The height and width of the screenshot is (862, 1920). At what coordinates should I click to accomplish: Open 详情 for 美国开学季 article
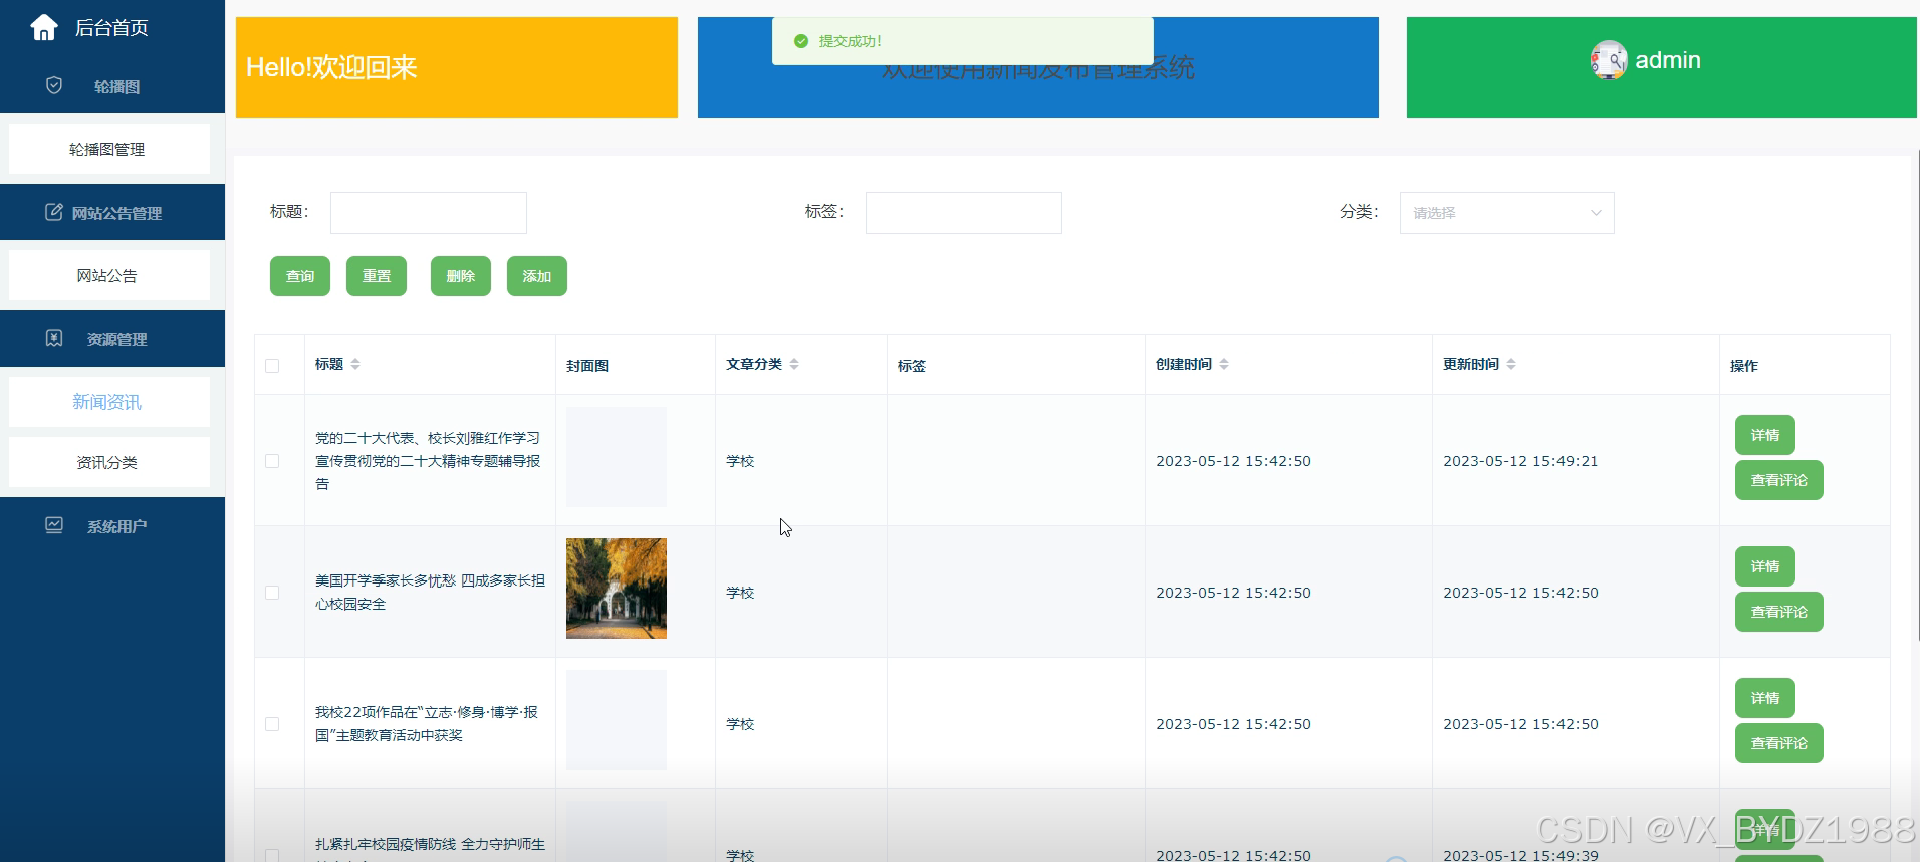1765,566
